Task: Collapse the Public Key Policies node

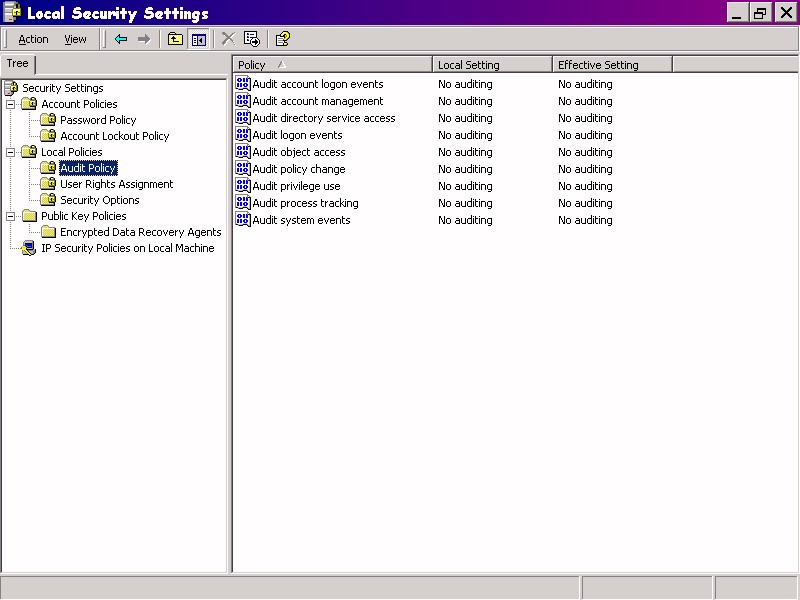Action: (10, 216)
